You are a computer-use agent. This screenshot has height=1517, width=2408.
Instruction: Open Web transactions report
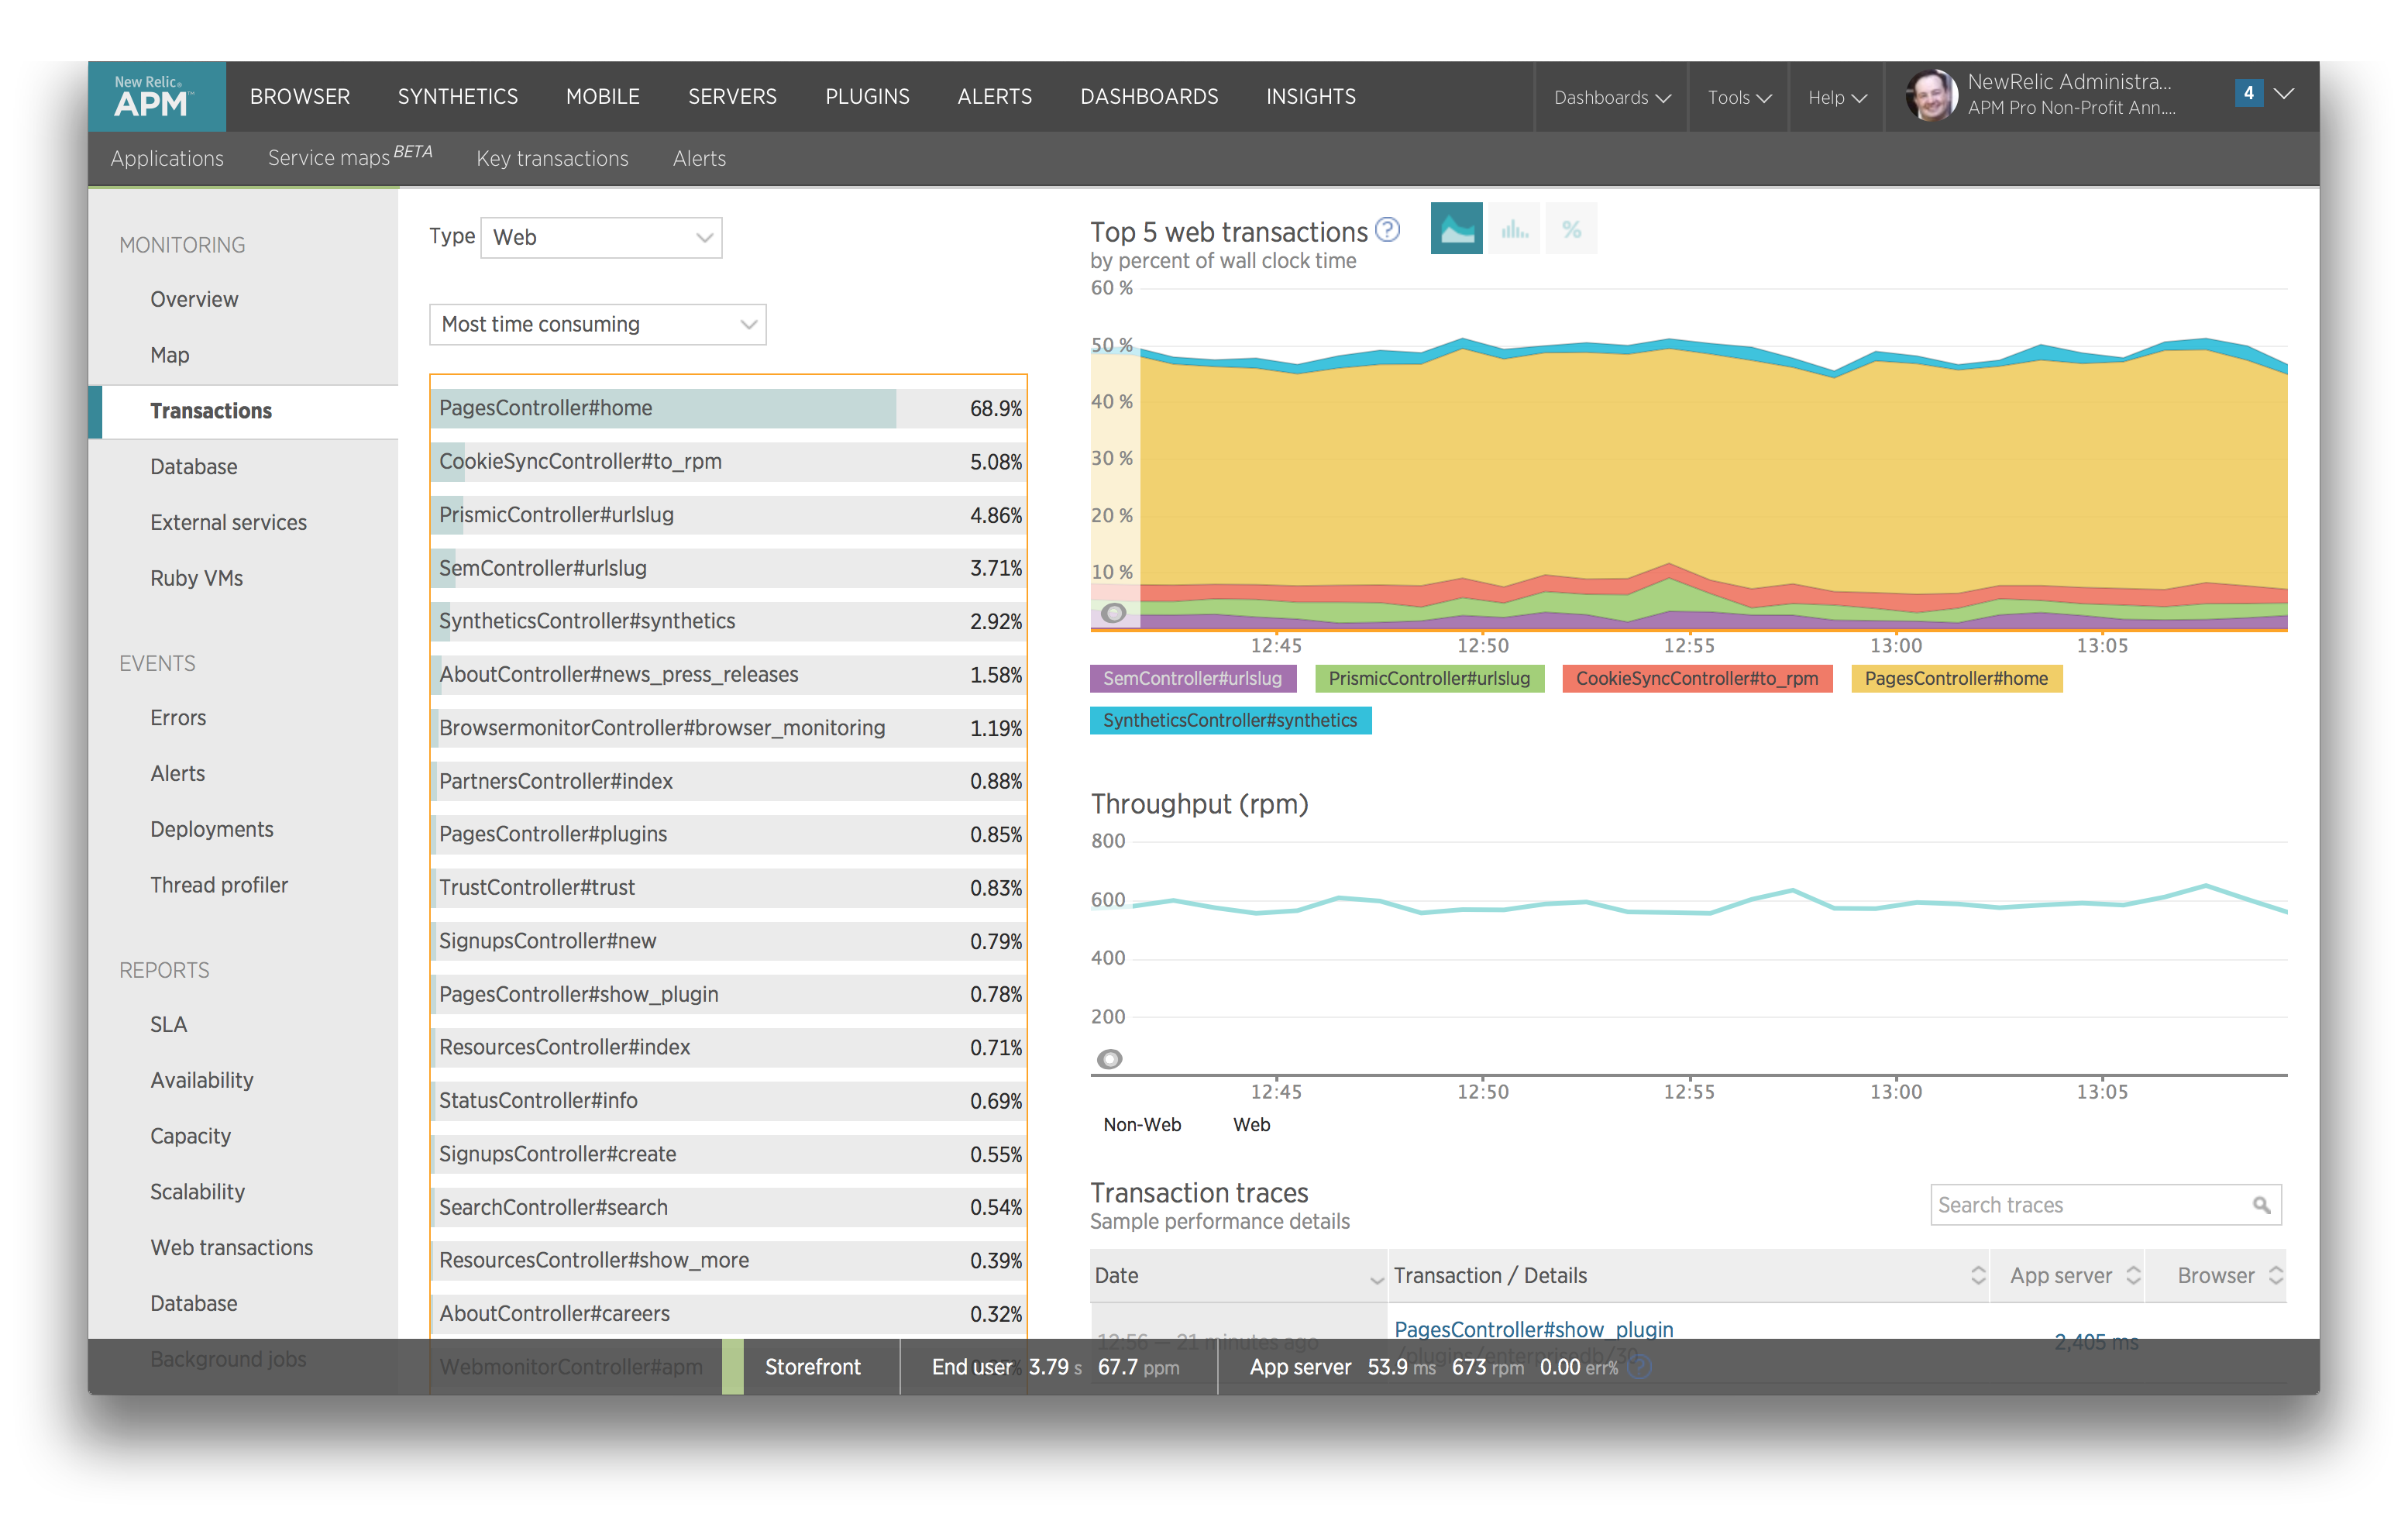(231, 1247)
